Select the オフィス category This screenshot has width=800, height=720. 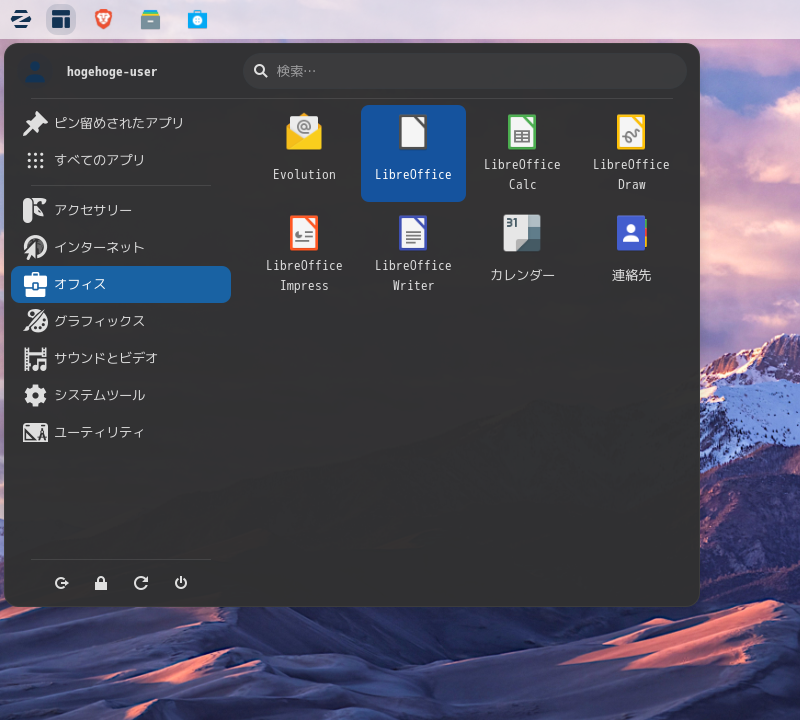tap(121, 284)
